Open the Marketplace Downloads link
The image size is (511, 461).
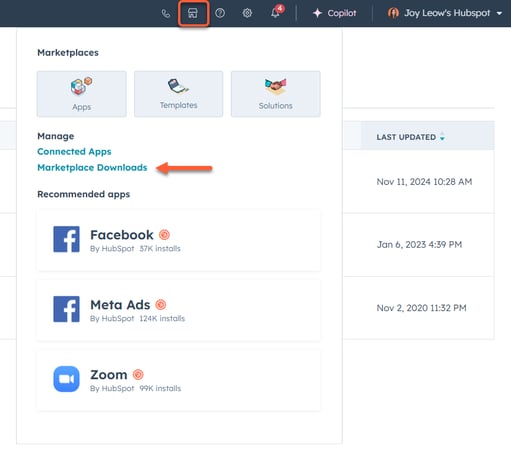coord(92,168)
